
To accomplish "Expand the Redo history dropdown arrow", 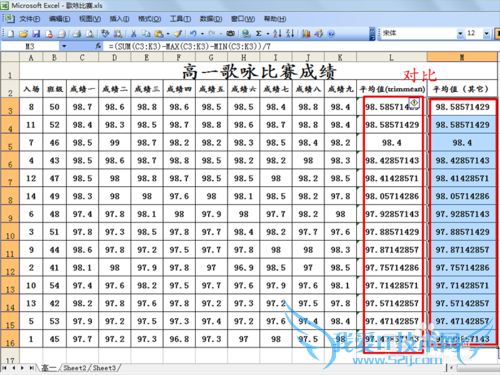I will tap(221, 34).
